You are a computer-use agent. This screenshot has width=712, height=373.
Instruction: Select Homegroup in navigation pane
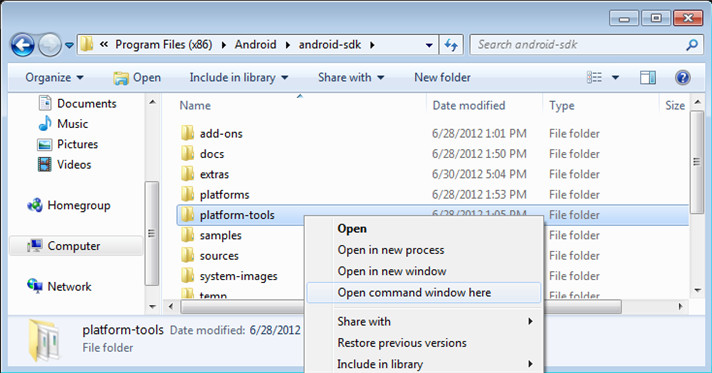(69, 205)
